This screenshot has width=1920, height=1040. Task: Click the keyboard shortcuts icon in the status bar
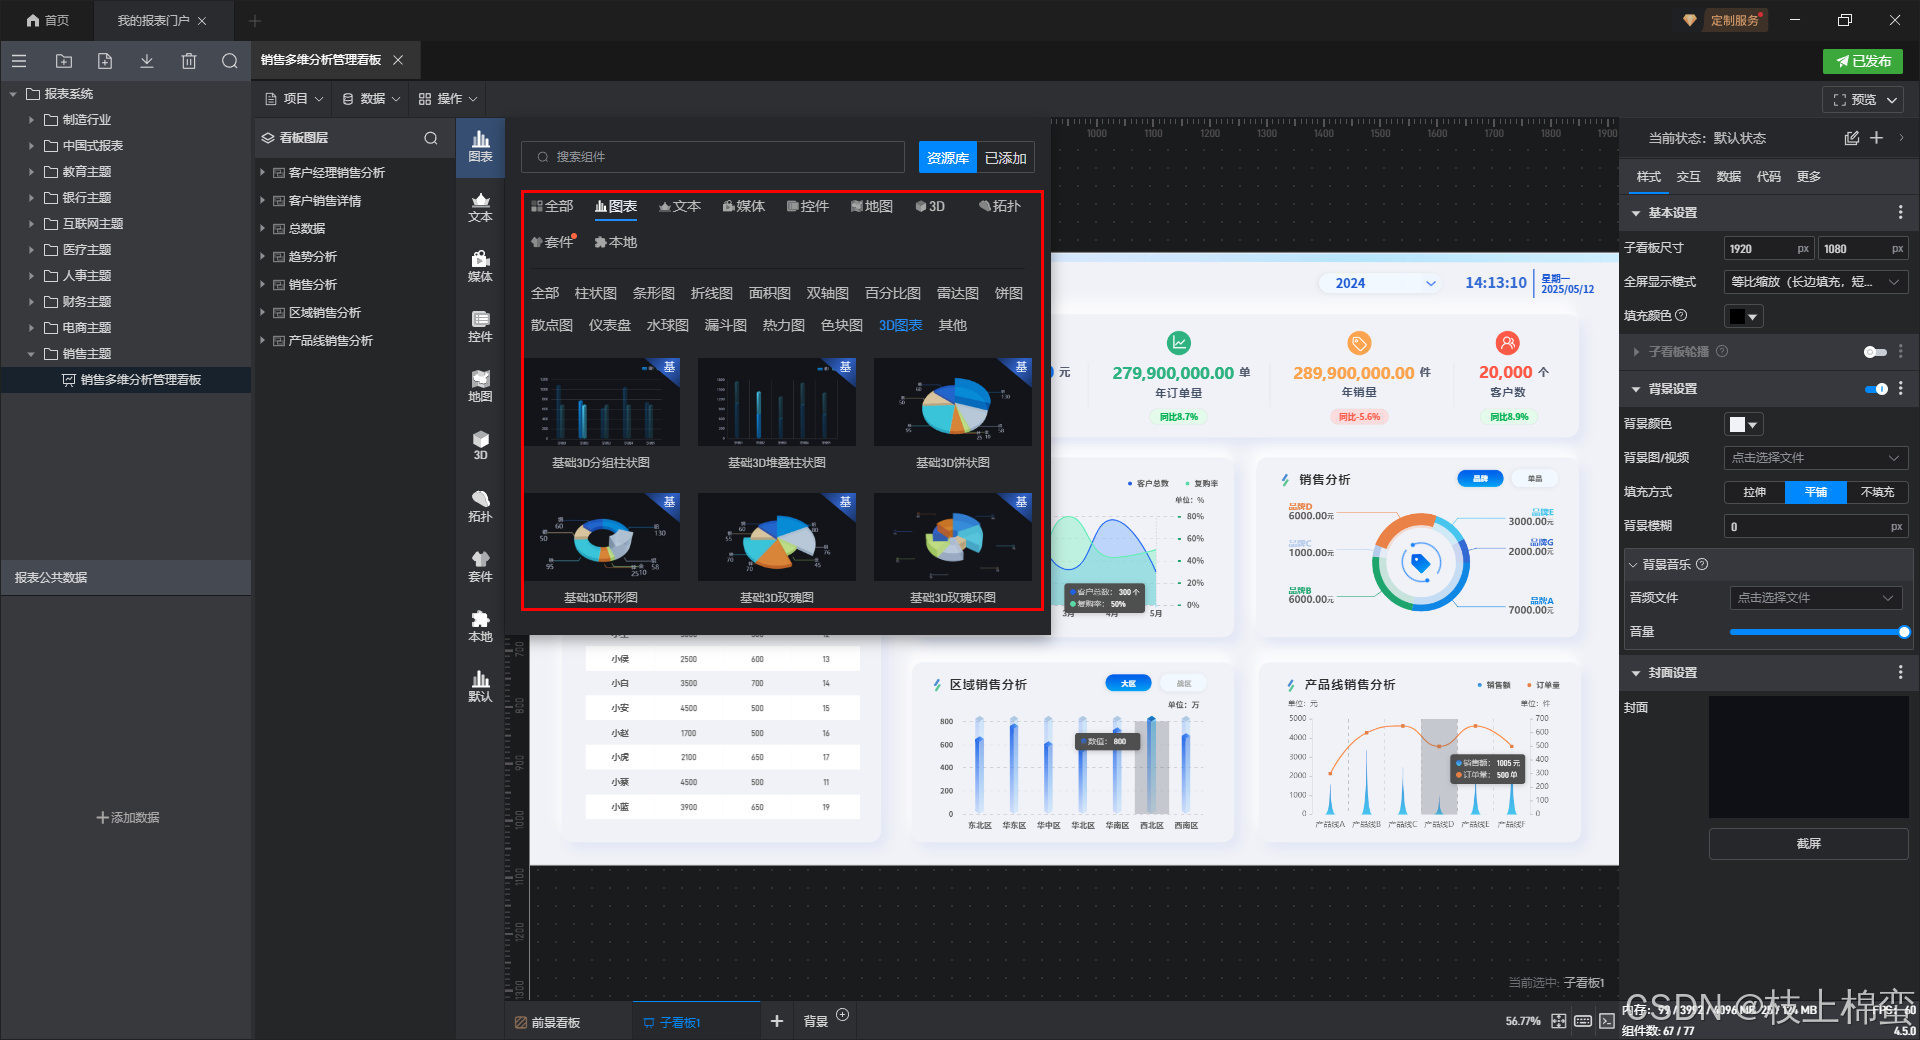click(1583, 1021)
